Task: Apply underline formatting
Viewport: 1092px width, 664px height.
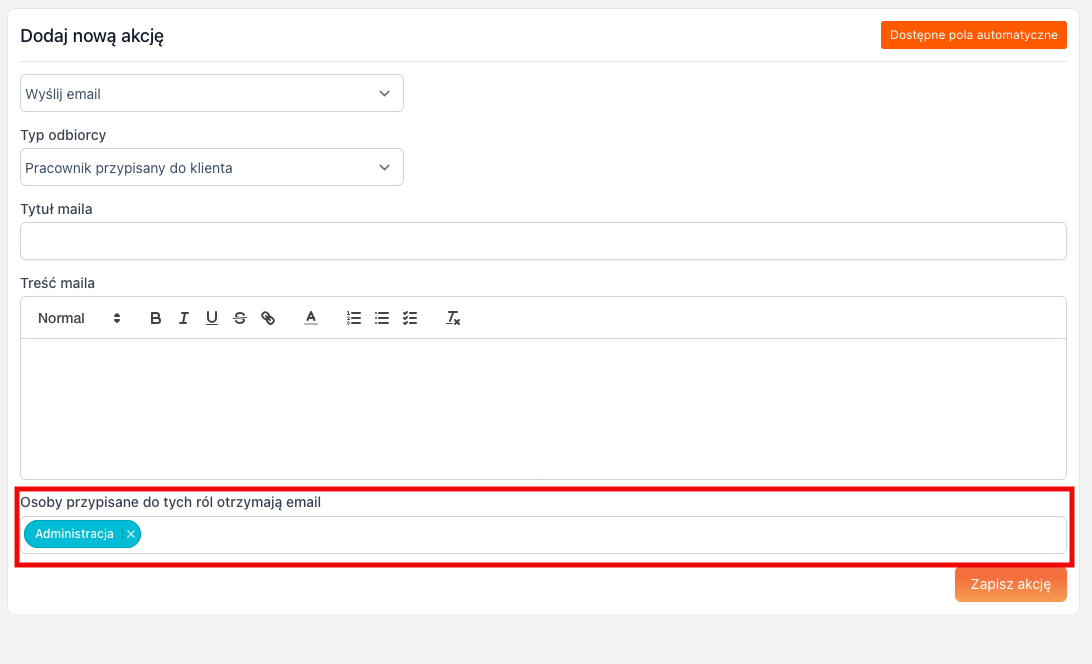Action: point(211,318)
